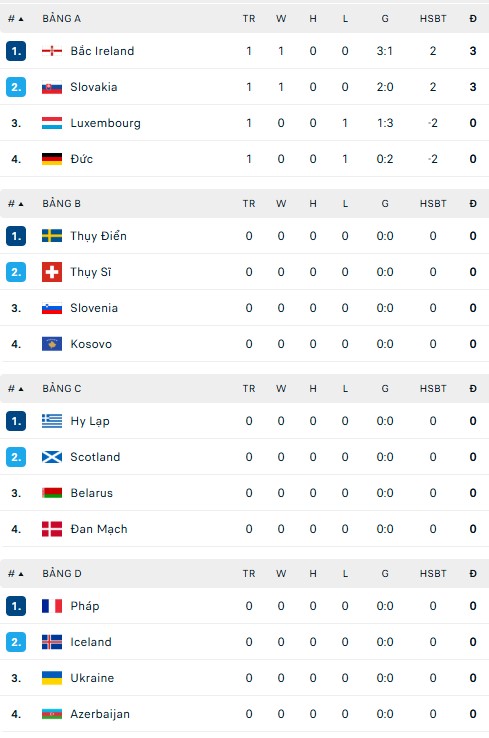Open the Ukraine team link

pos(92,678)
